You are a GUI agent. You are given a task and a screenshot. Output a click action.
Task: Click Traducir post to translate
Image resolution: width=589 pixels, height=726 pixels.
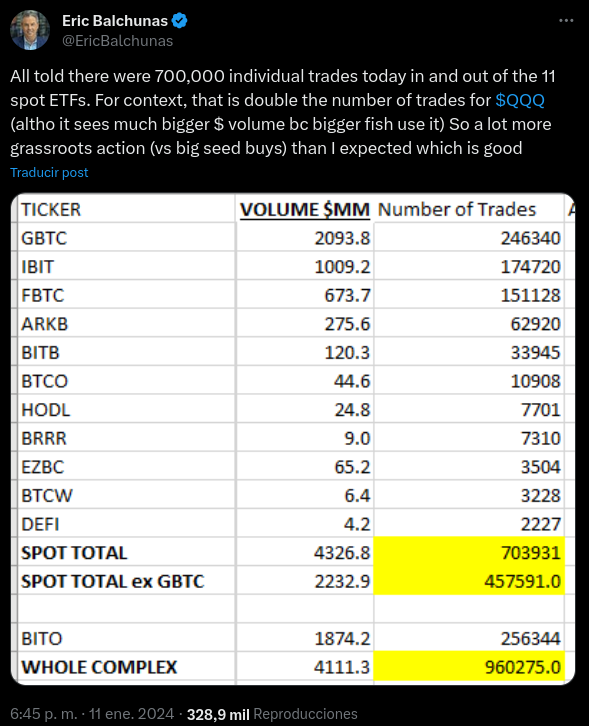click(49, 172)
